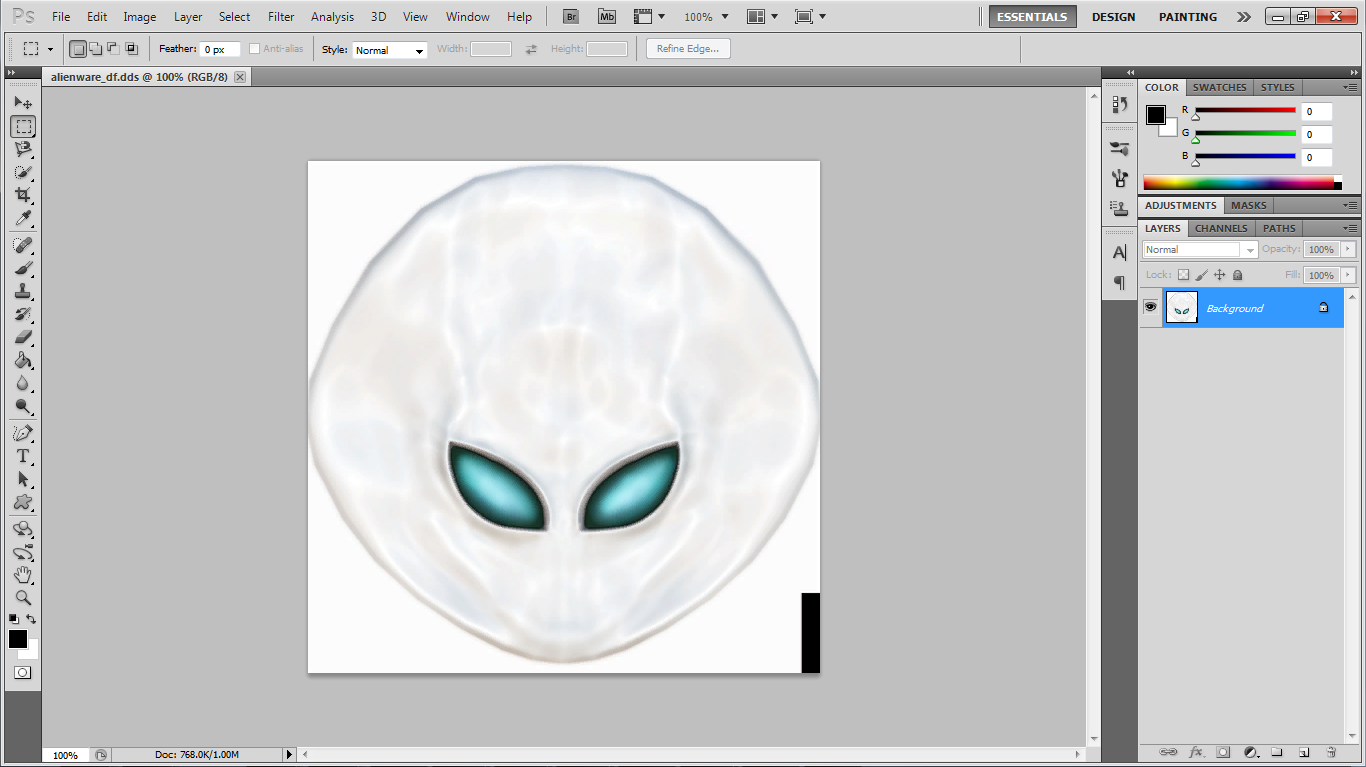Screen dimensions: 1366x767
Task: Select the Paint Bucket tool
Action: (x=23, y=360)
